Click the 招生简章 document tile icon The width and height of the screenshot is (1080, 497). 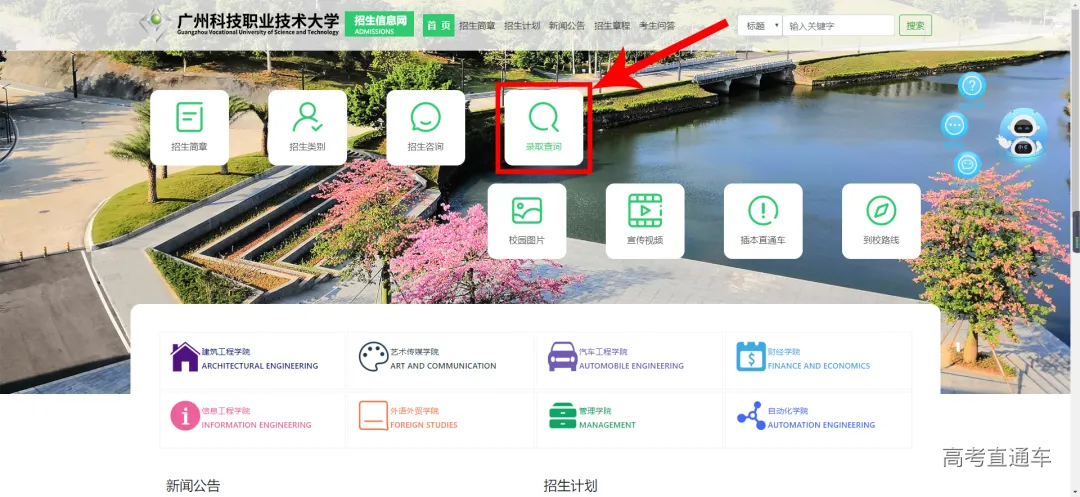[x=189, y=119]
